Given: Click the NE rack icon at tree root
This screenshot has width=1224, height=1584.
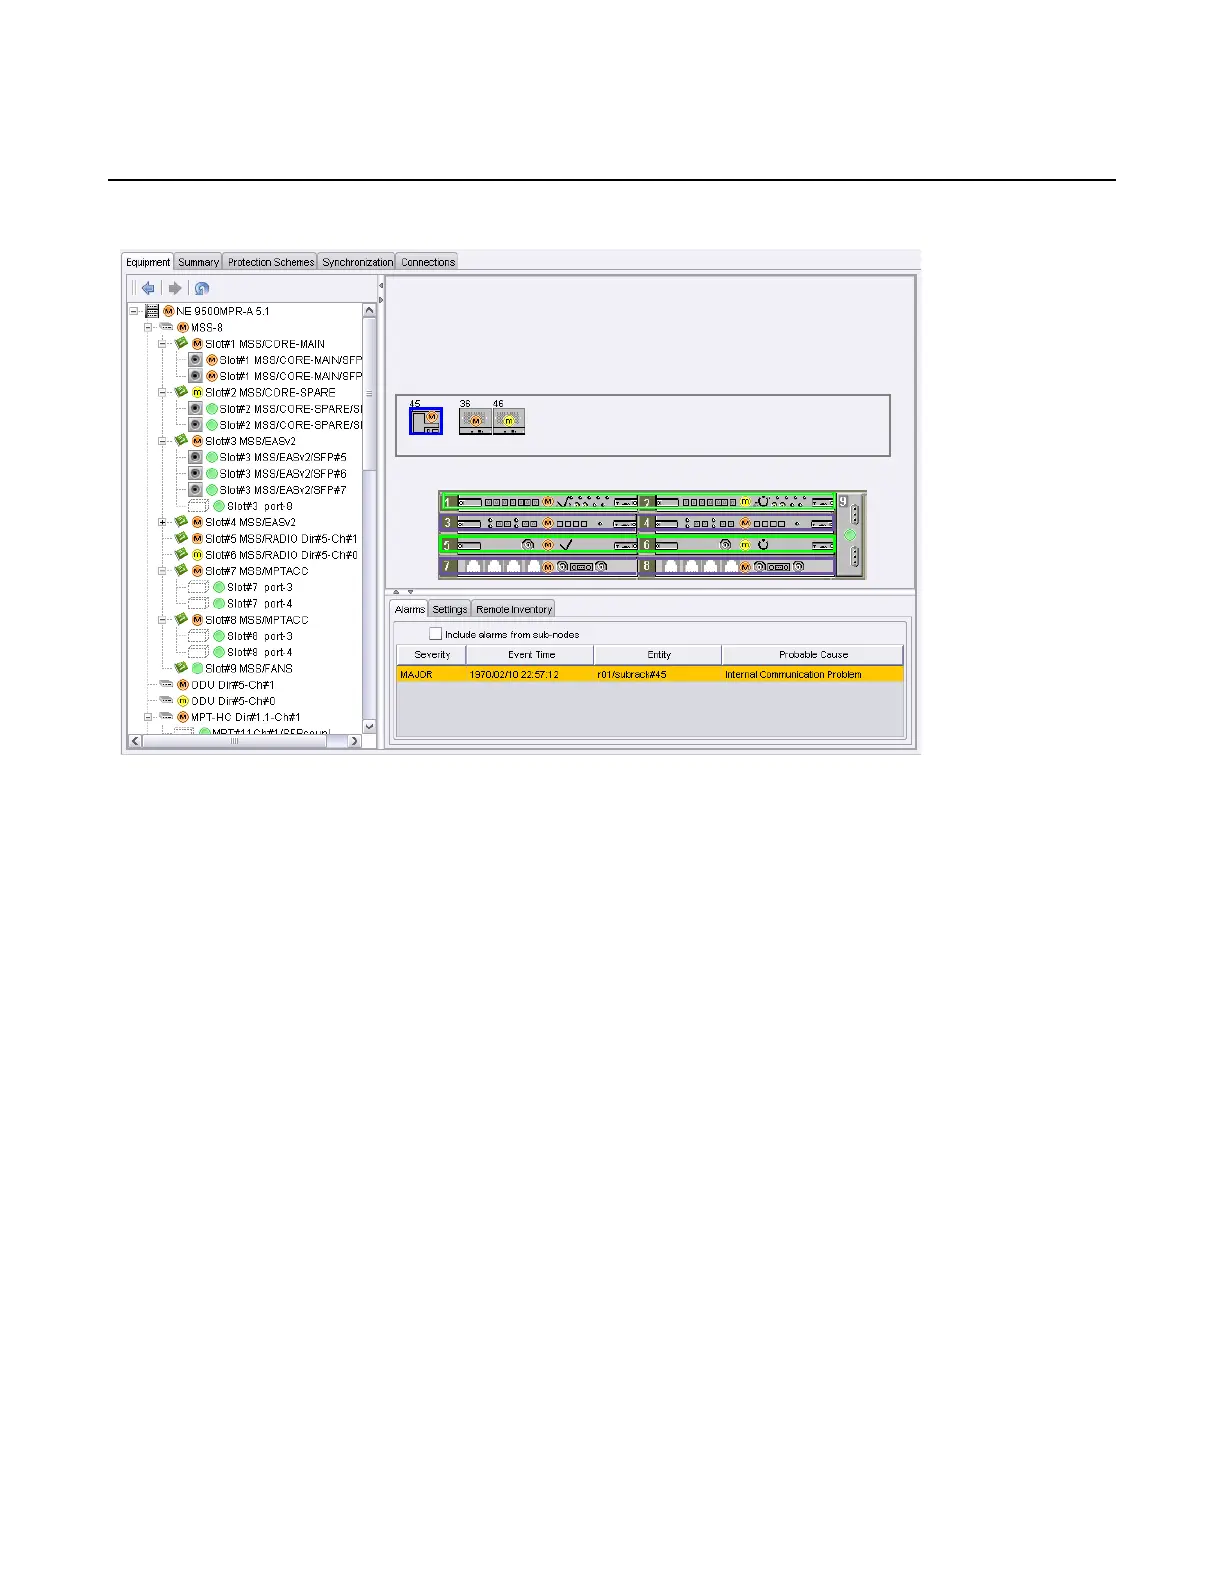Looking at the screenshot, I should 152,311.
